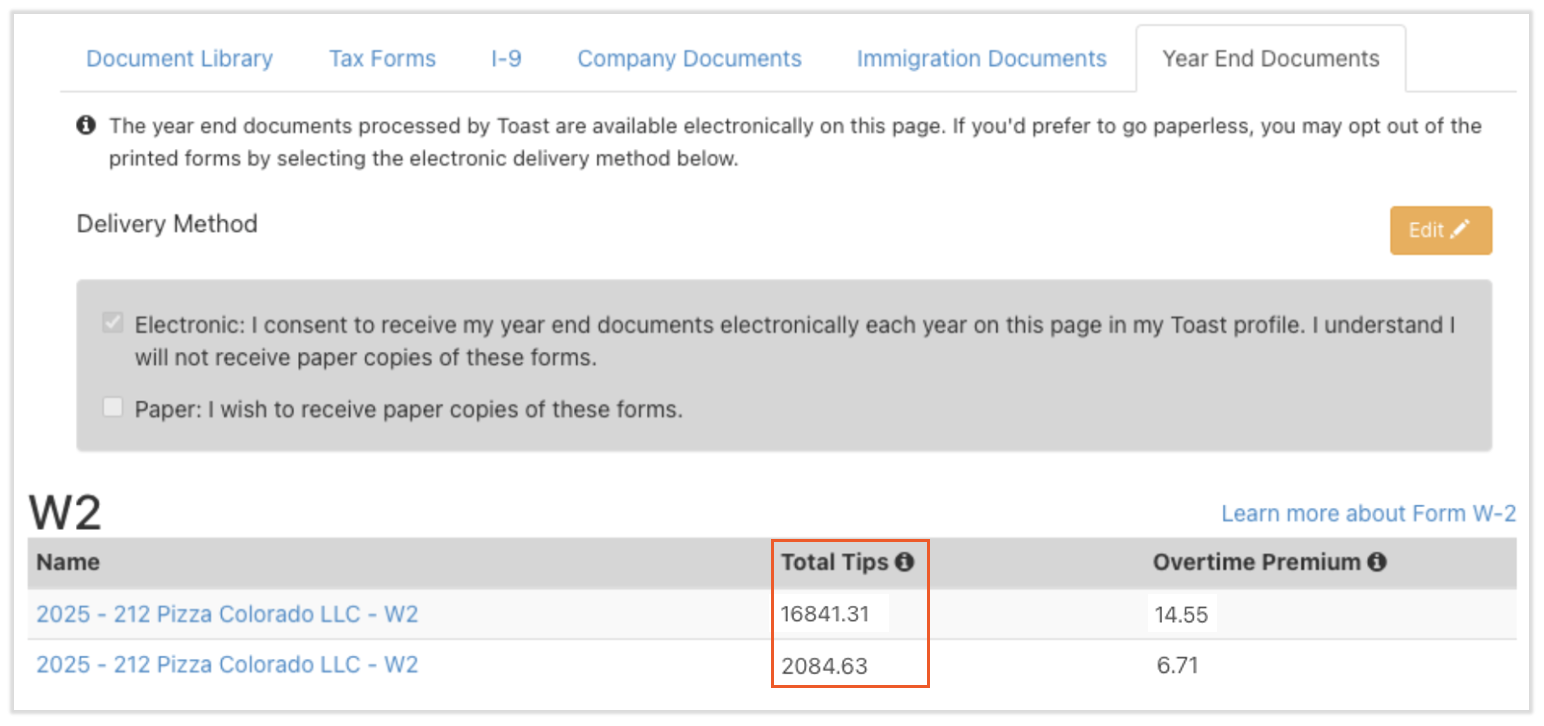Select the 16841.31 total tips value
Screen dimensions: 1544x726
825,615
